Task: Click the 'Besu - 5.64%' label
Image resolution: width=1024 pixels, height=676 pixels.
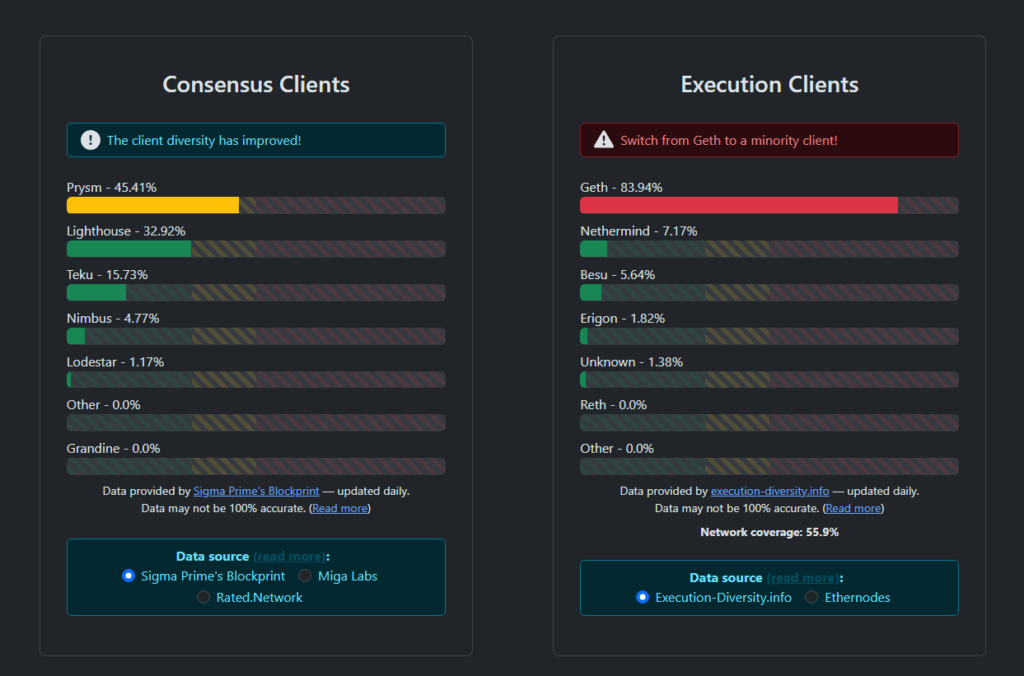Action: [618, 275]
